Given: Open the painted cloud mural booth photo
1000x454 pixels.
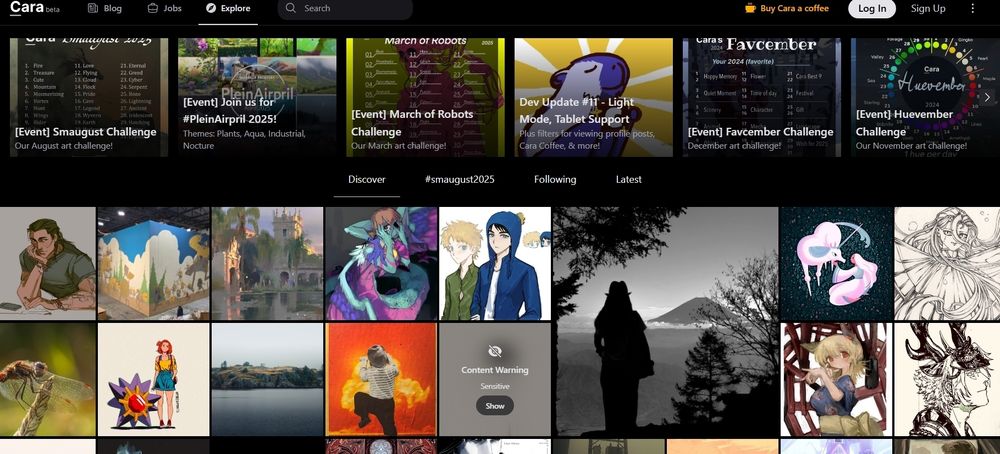Looking at the screenshot, I should [x=154, y=263].
